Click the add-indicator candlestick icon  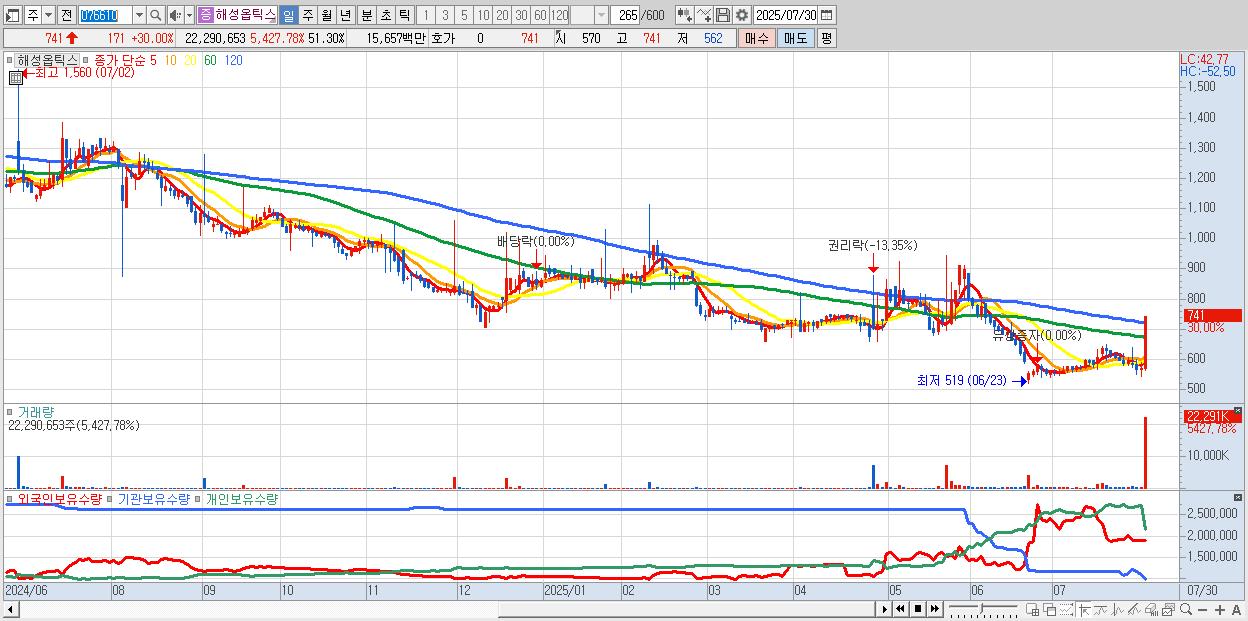pyautogui.click(x=685, y=15)
